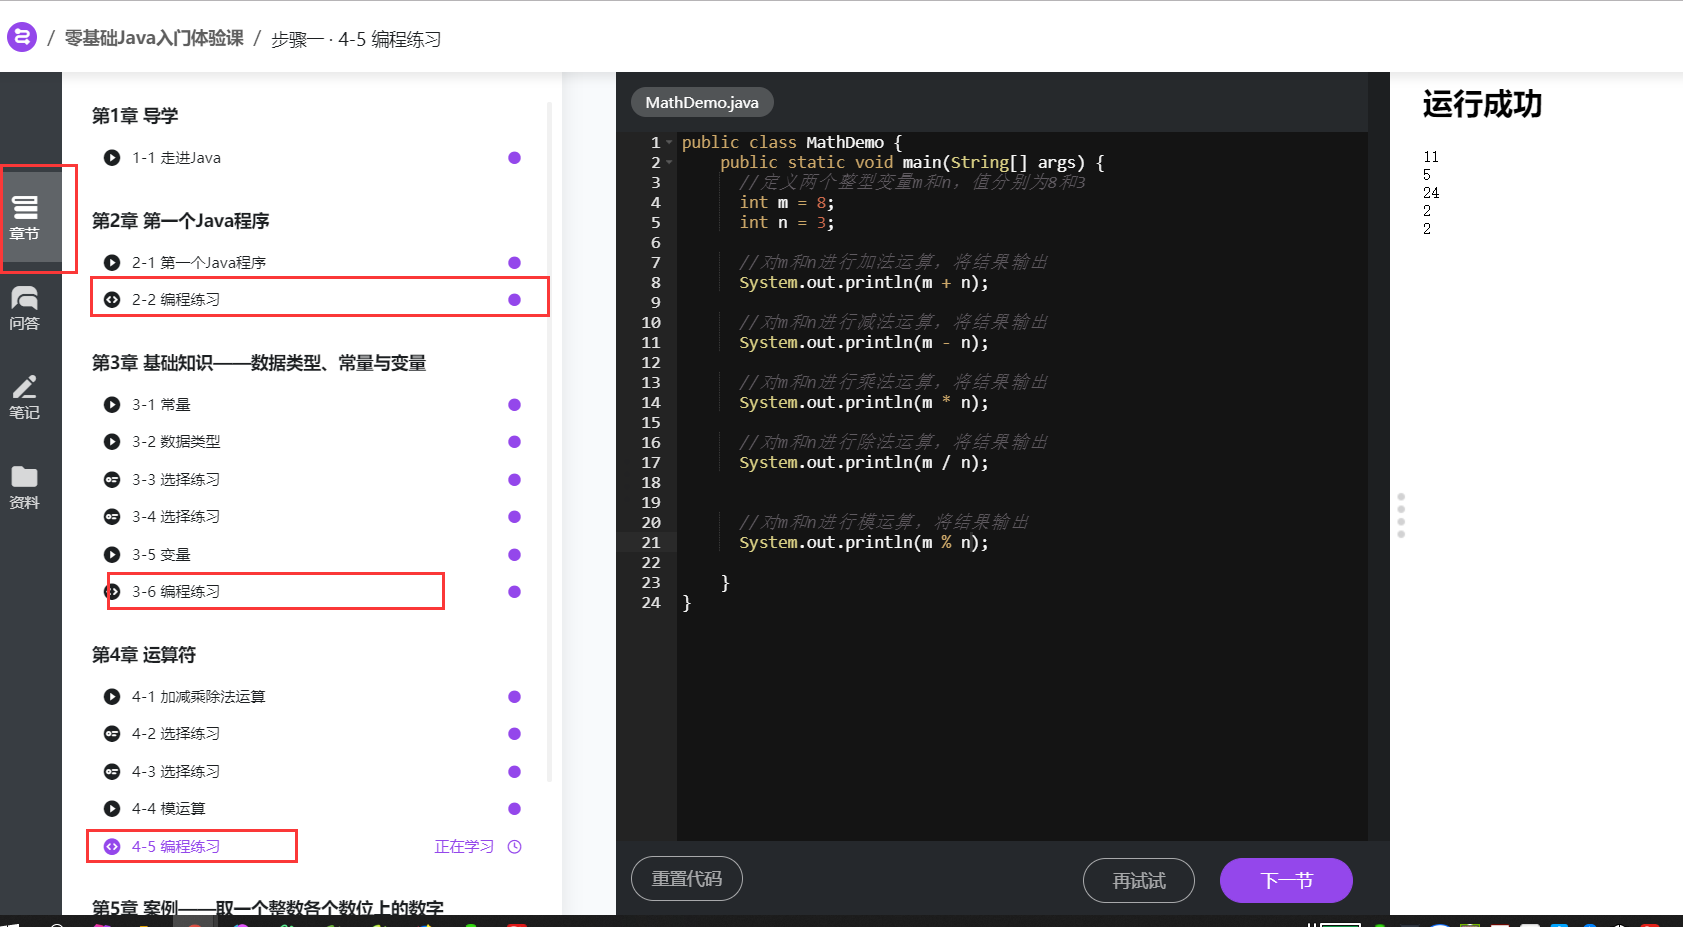This screenshot has height=927, width=1683.
Task: Click the play icon for 4-4 模运算
Action: pyautogui.click(x=112, y=809)
